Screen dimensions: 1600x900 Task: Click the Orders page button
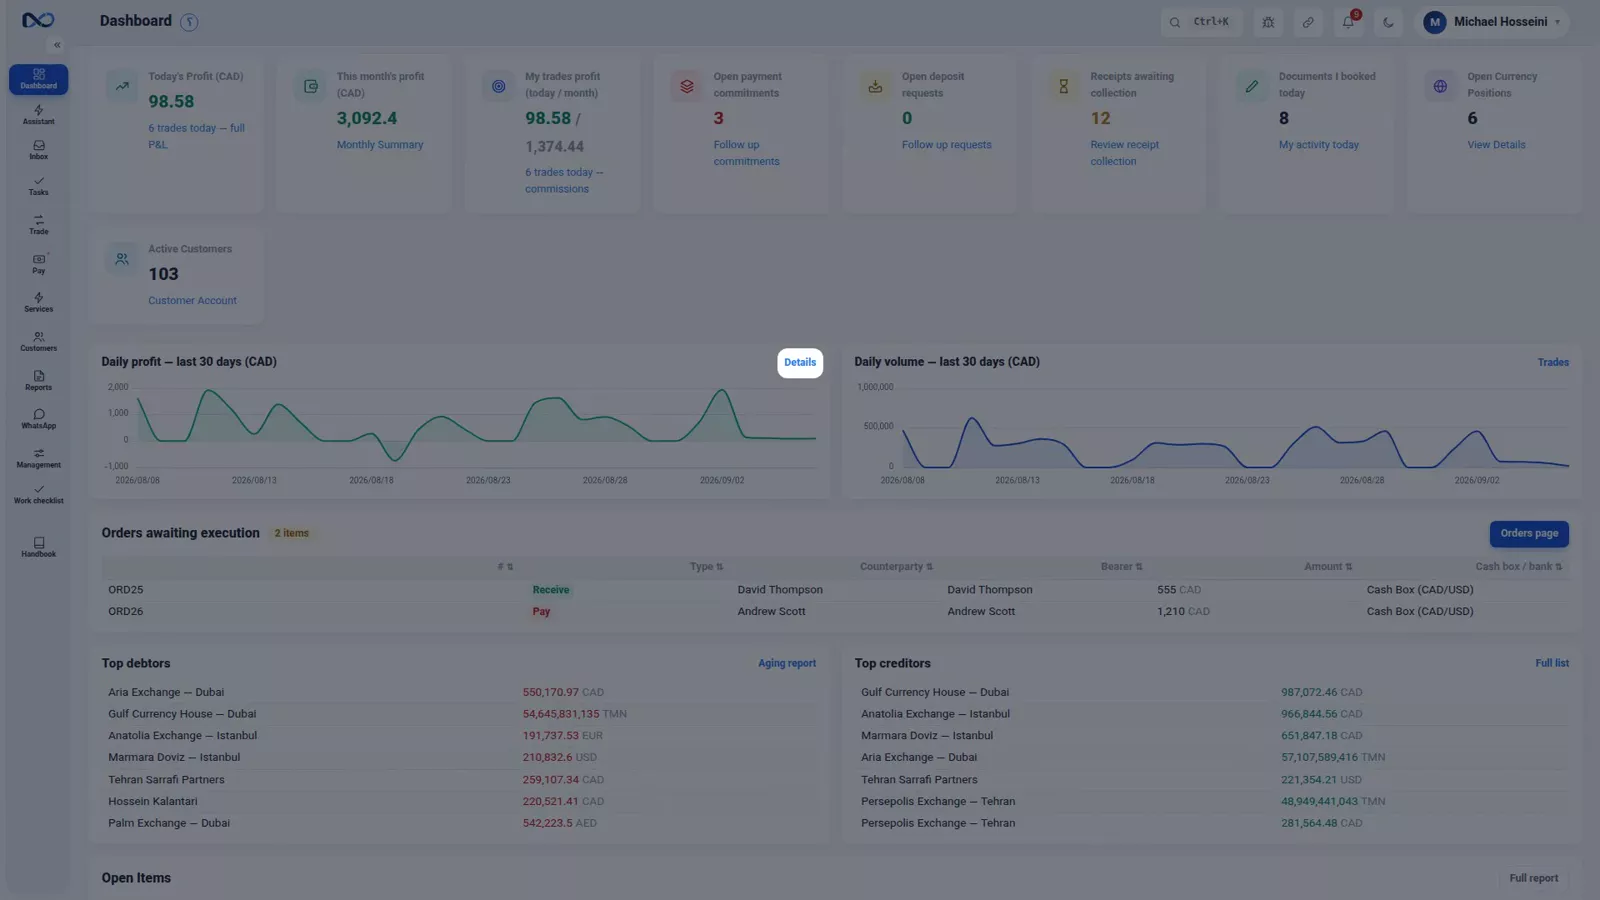click(x=1529, y=534)
